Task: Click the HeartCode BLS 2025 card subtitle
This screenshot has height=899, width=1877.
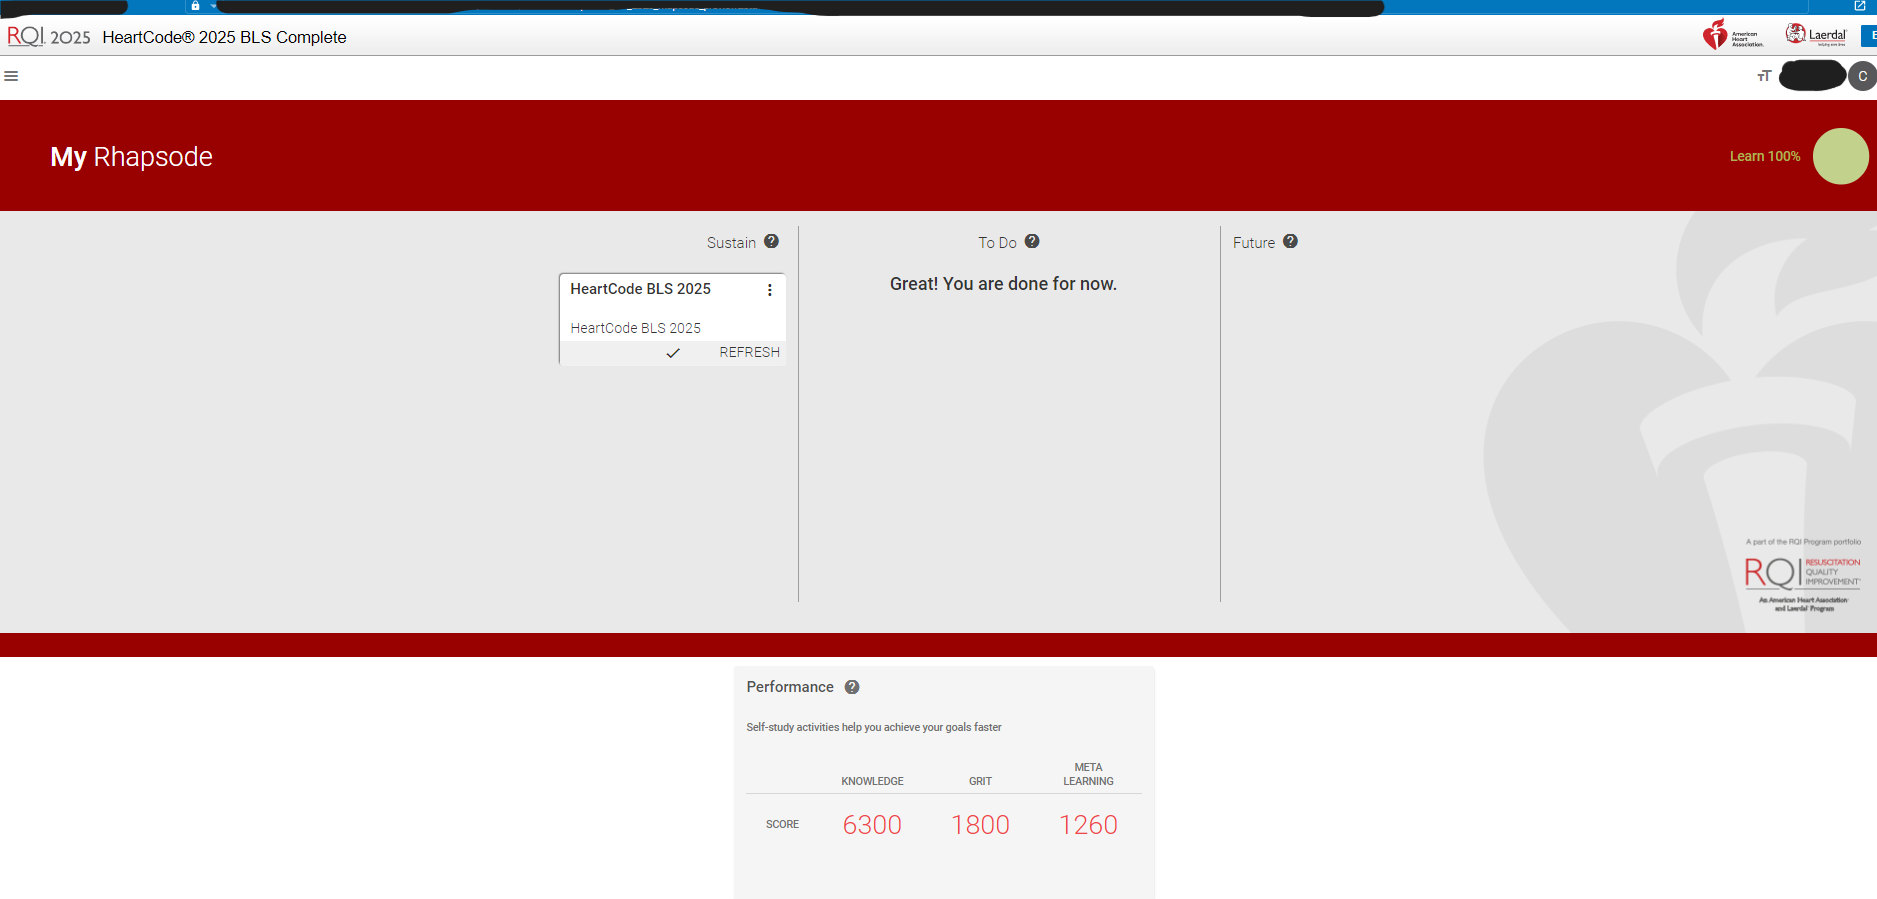Action: [635, 328]
